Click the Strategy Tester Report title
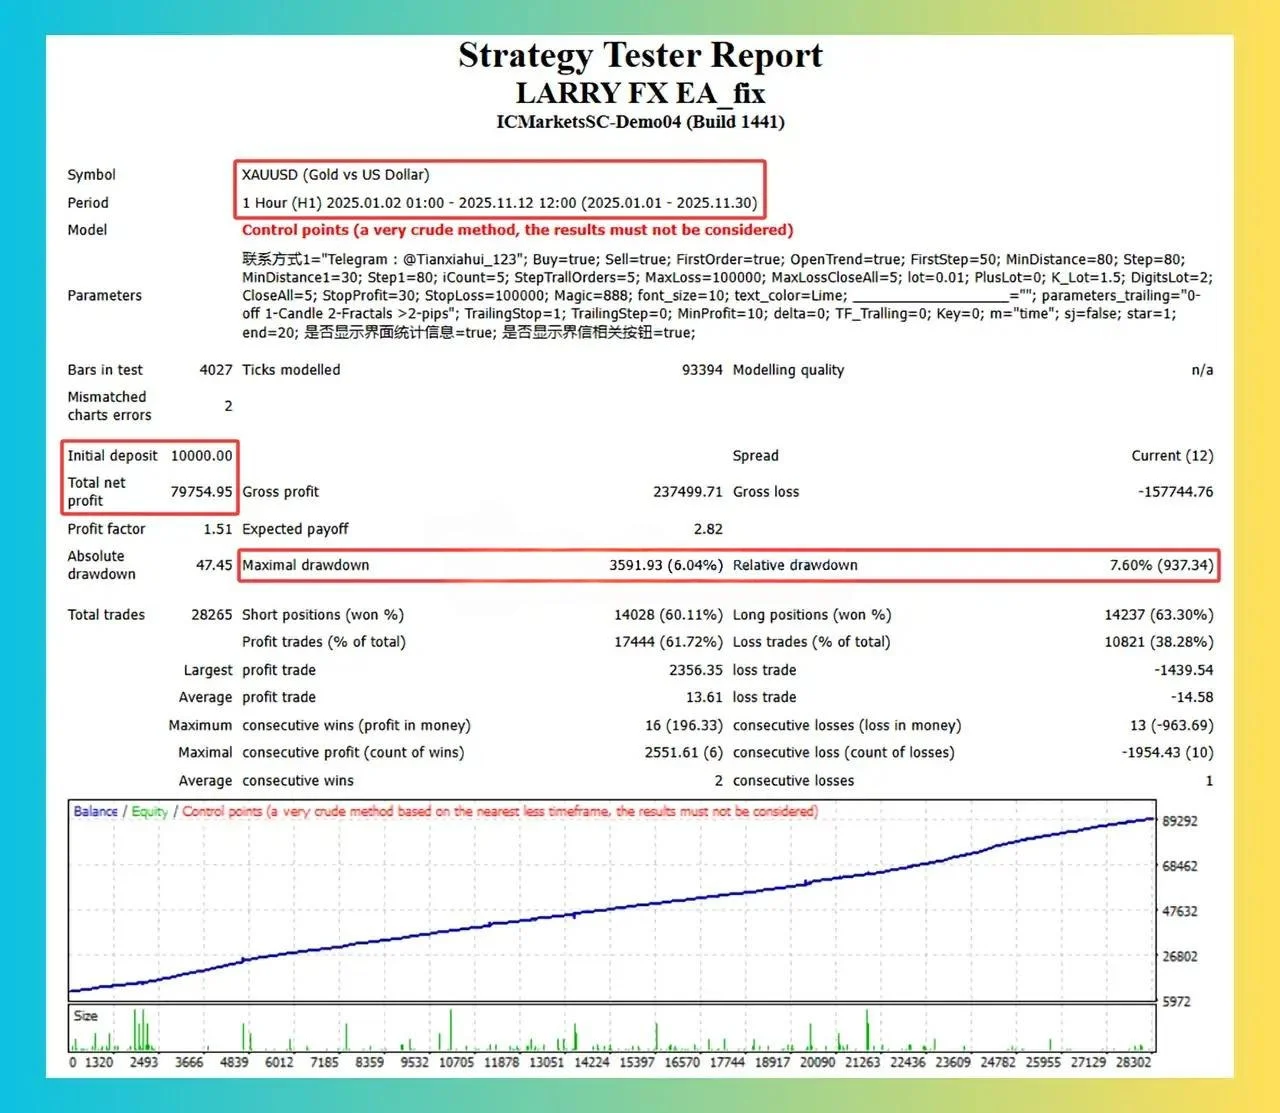This screenshot has width=1280, height=1113. click(x=640, y=55)
